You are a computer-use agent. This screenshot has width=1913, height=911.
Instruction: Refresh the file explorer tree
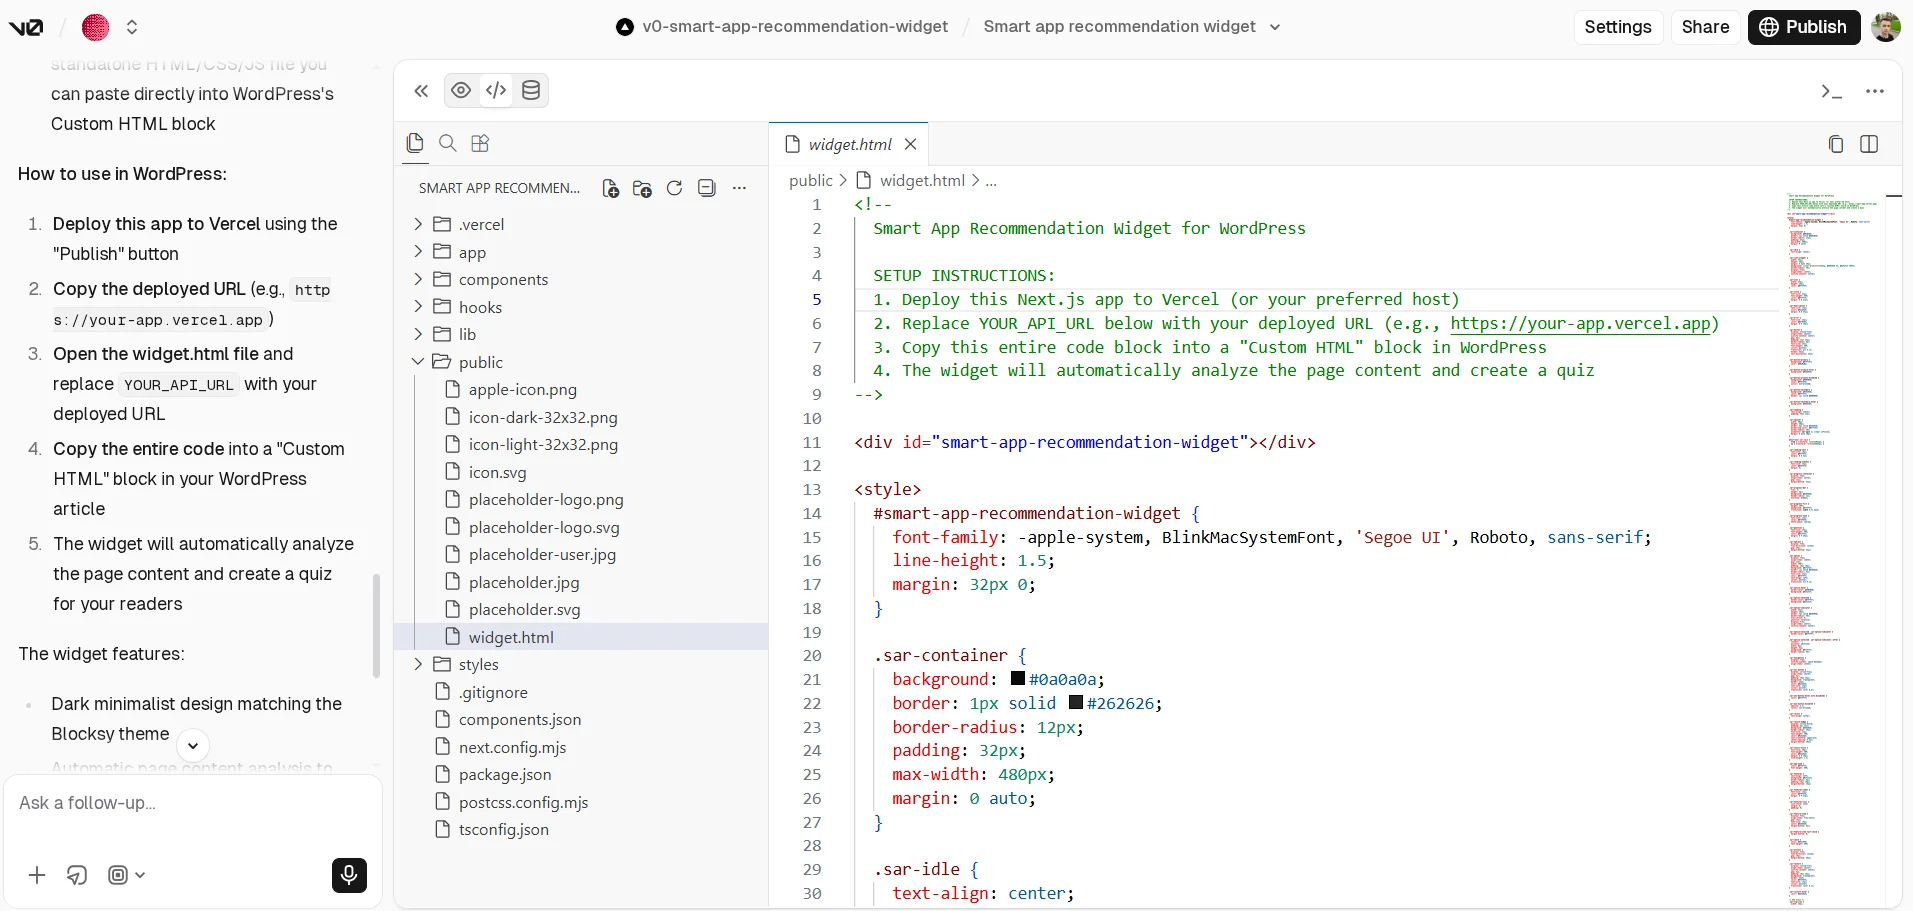pos(674,188)
